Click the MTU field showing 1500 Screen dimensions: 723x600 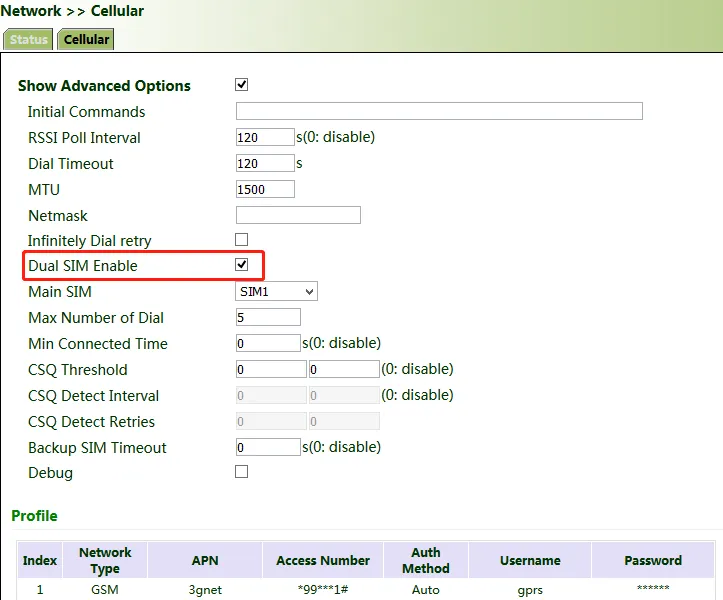[265, 189]
